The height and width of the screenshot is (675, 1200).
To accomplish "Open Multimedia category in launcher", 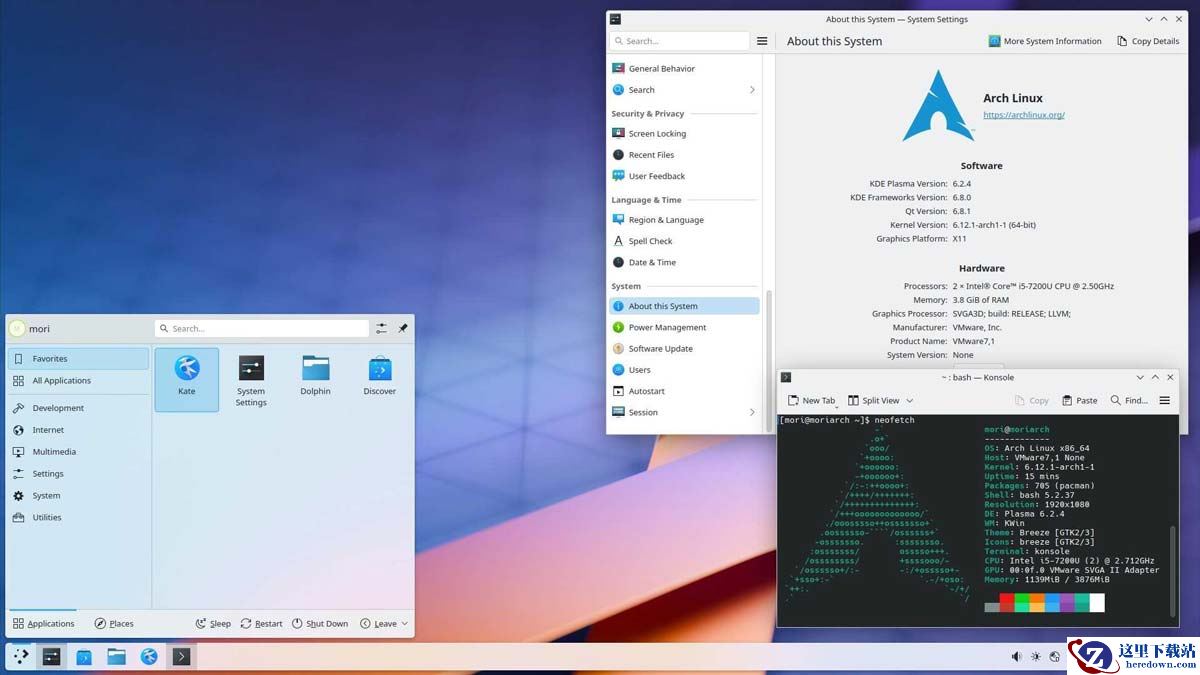I will (79, 452).
